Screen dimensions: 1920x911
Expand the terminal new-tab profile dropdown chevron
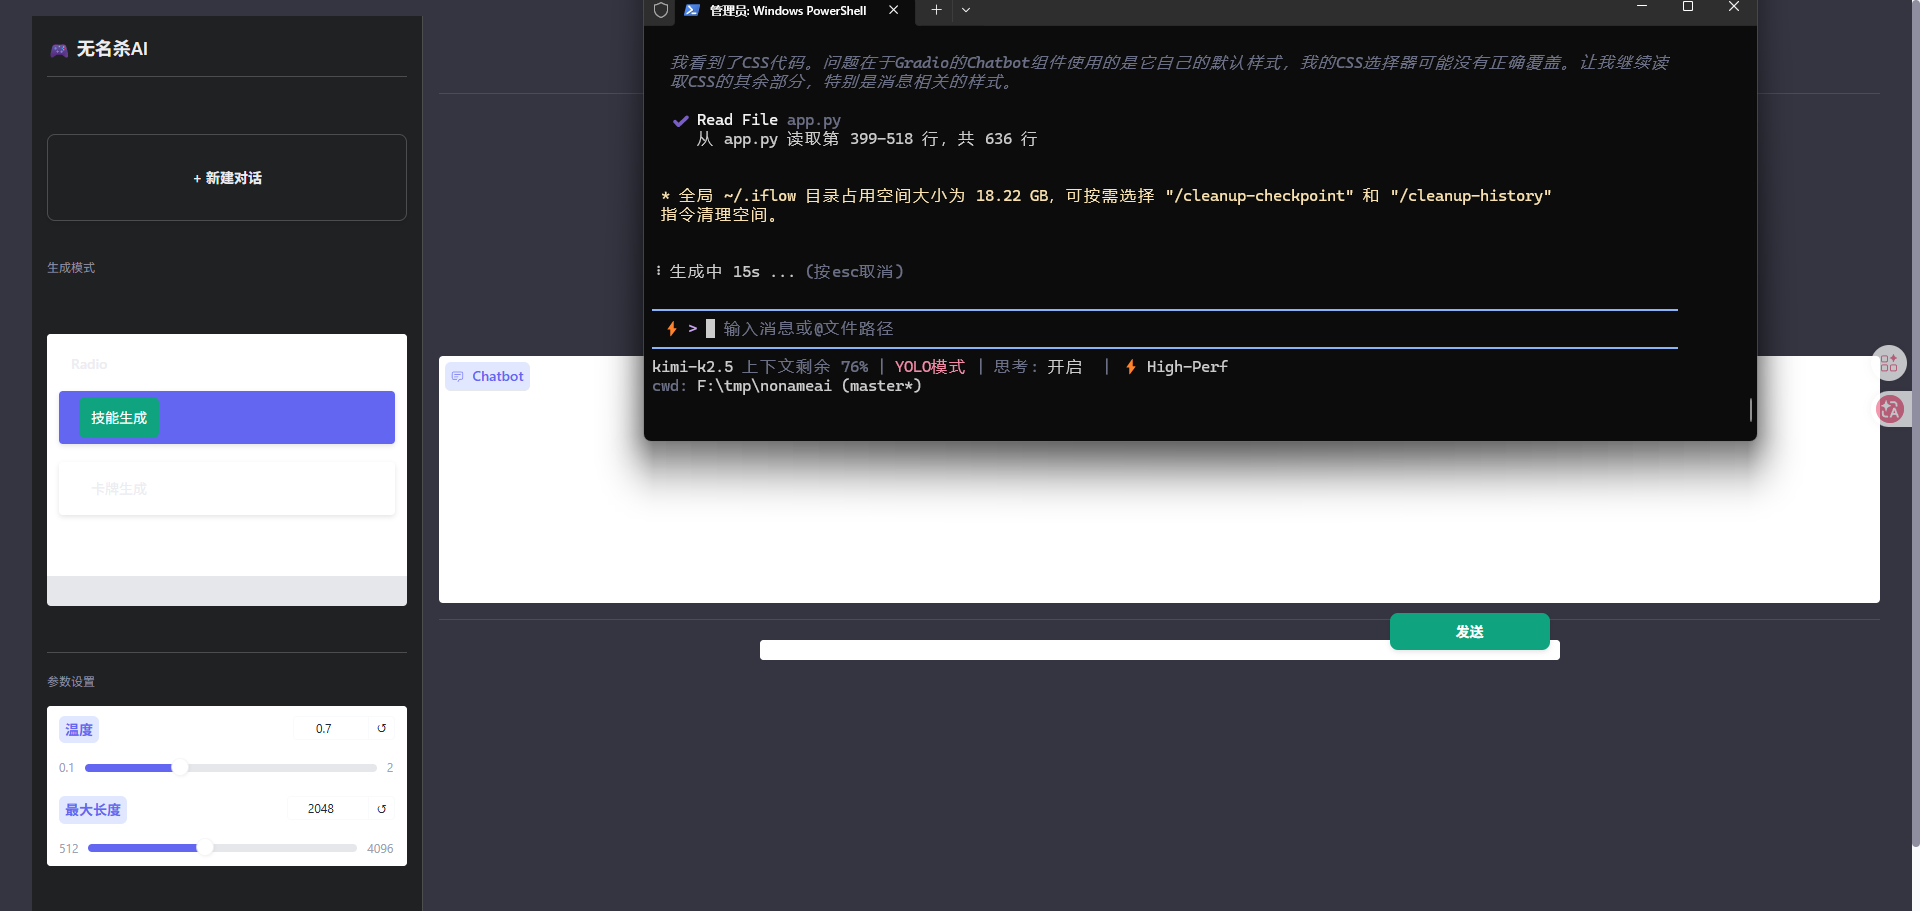[x=966, y=10]
